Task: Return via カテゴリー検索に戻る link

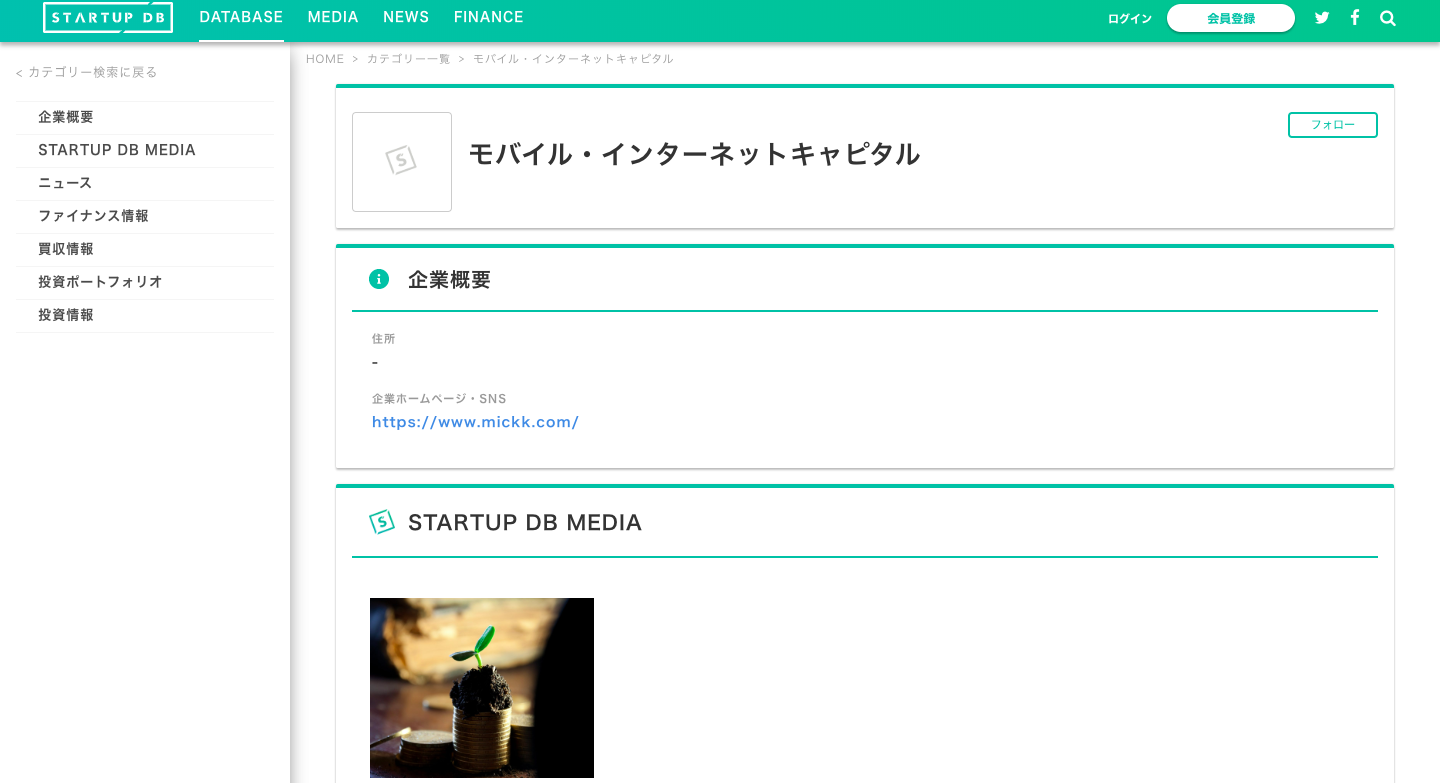Action: click(x=85, y=72)
